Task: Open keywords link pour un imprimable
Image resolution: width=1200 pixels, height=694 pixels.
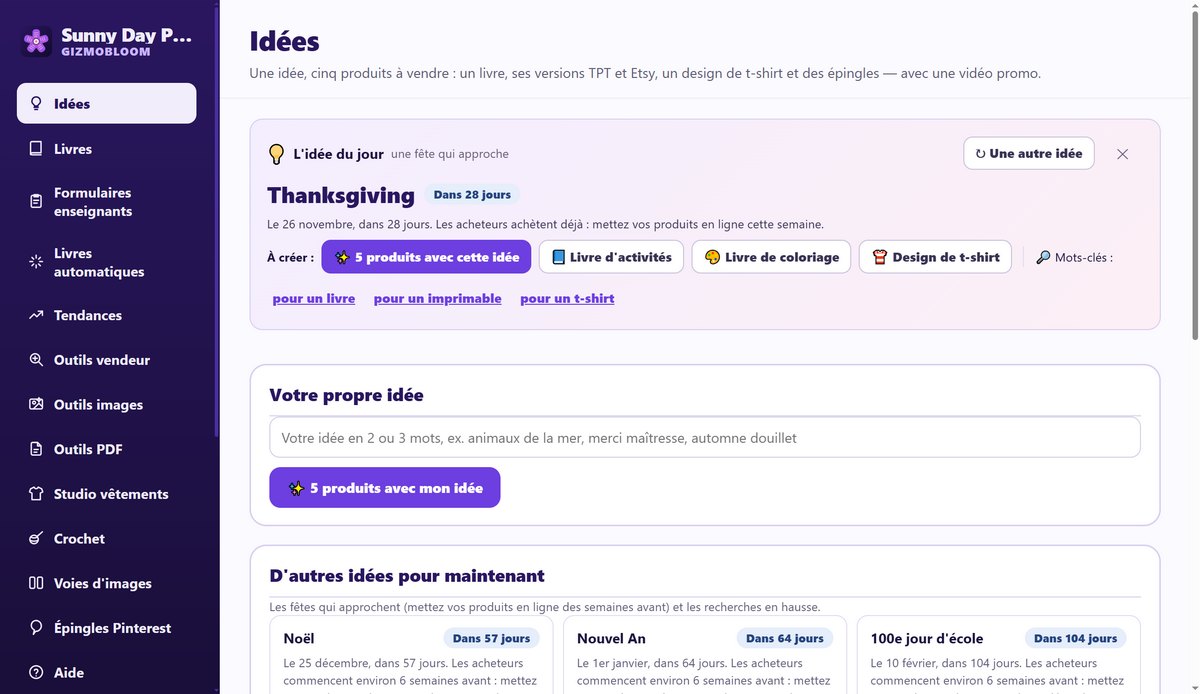Action: [438, 298]
